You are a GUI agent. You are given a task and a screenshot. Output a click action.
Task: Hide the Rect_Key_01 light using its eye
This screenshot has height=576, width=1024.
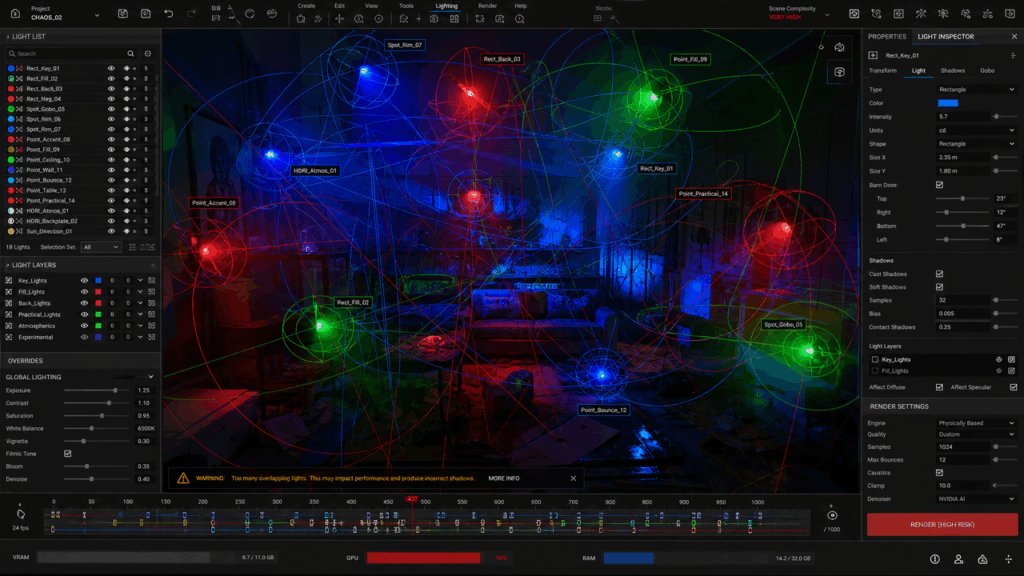(111, 68)
